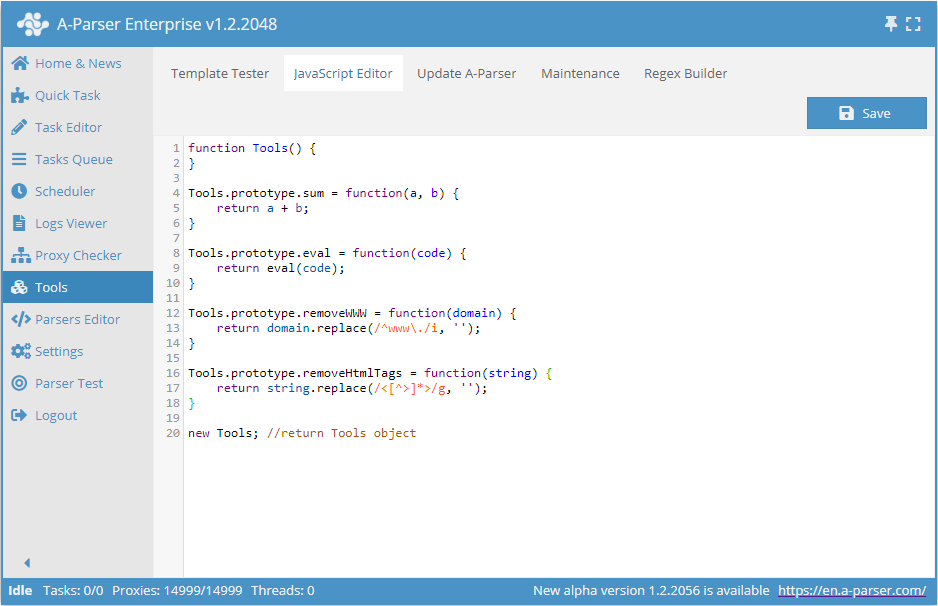The height and width of the screenshot is (606, 938).
Task: Select the Proxy Checker icon
Action: 20,255
